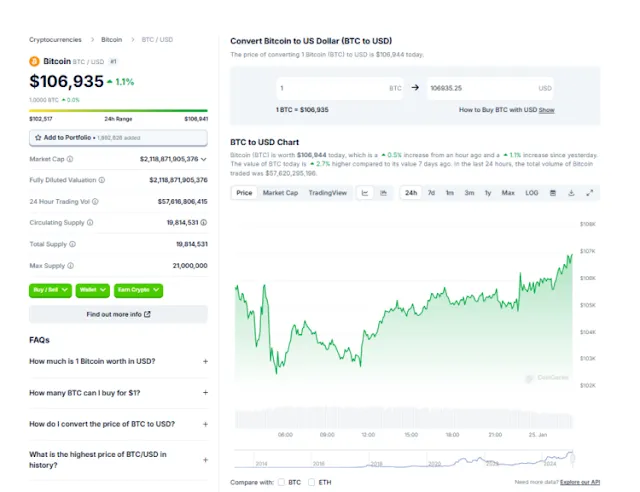The width and height of the screenshot is (640, 492).
Task: Expand 'How much is 1 Bitcoin worth' FAQ
Action: pos(205,361)
